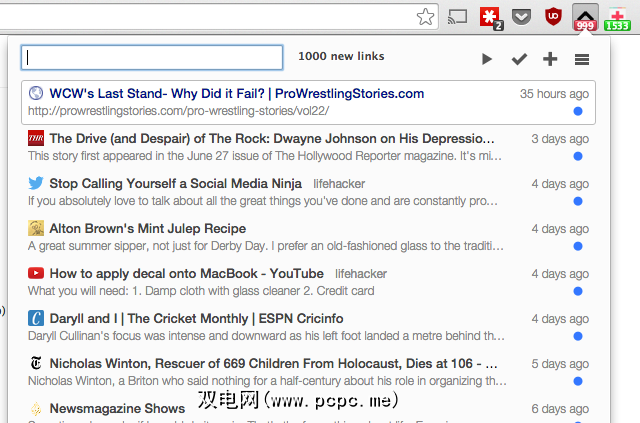Screen dimensions: 640x423
Task: Open the red asterisk extension with badge 2
Action: [x=491, y=18]
